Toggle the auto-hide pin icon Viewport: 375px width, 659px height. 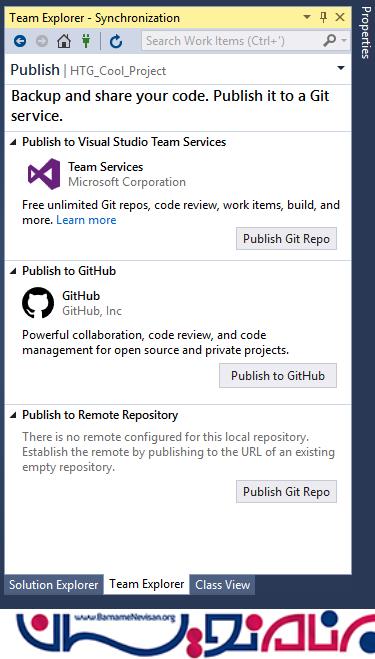[323, 17]
